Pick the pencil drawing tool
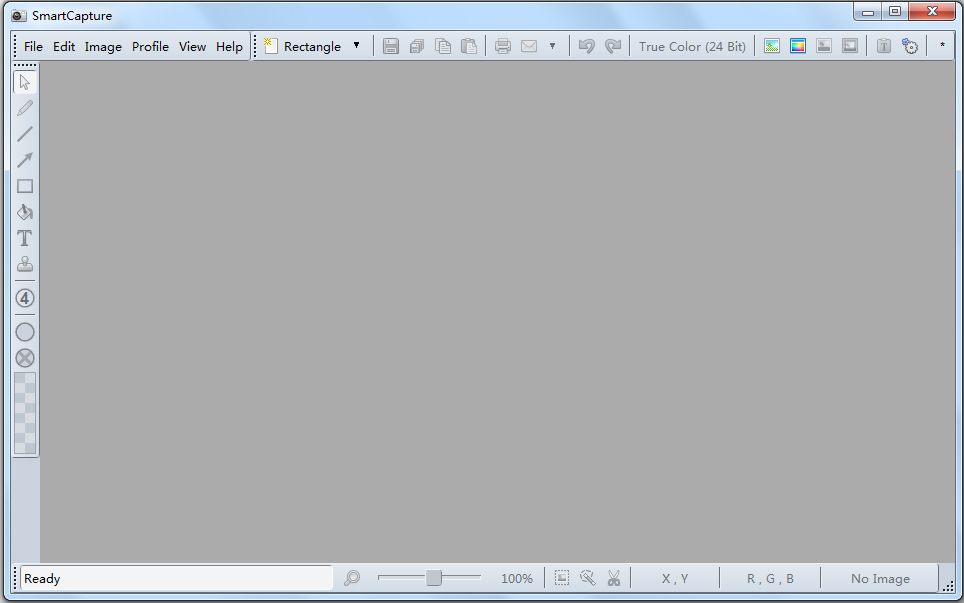 [25, 108]
